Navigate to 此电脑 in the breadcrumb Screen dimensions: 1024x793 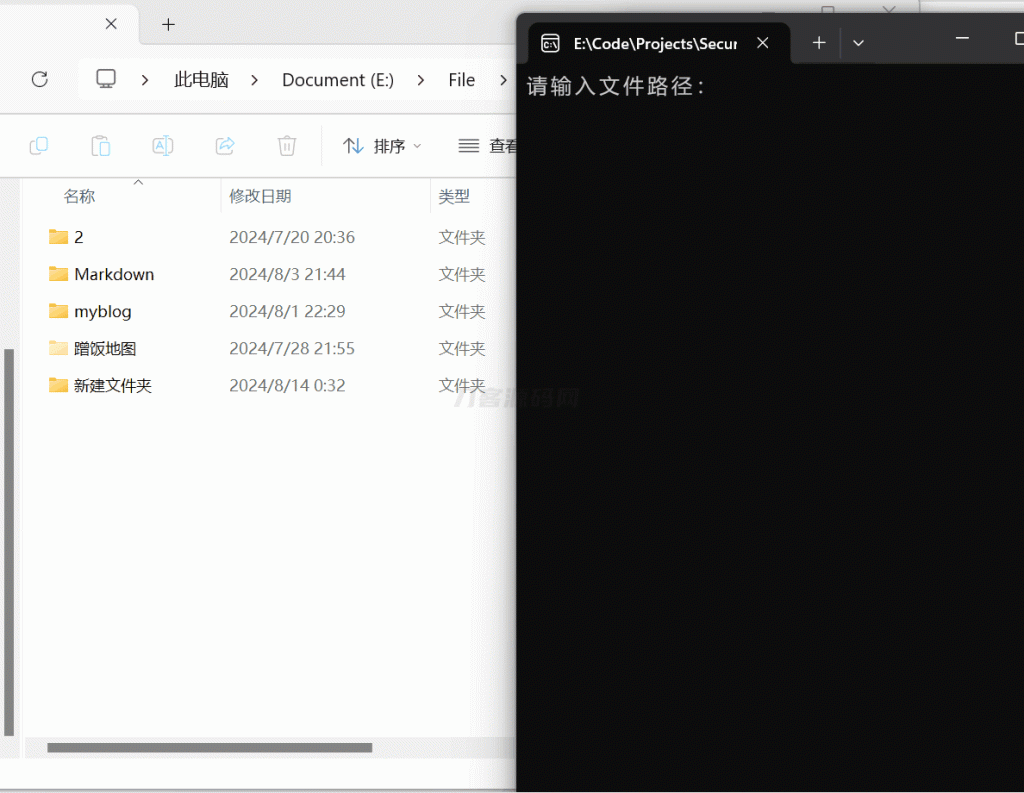(200, 79)
